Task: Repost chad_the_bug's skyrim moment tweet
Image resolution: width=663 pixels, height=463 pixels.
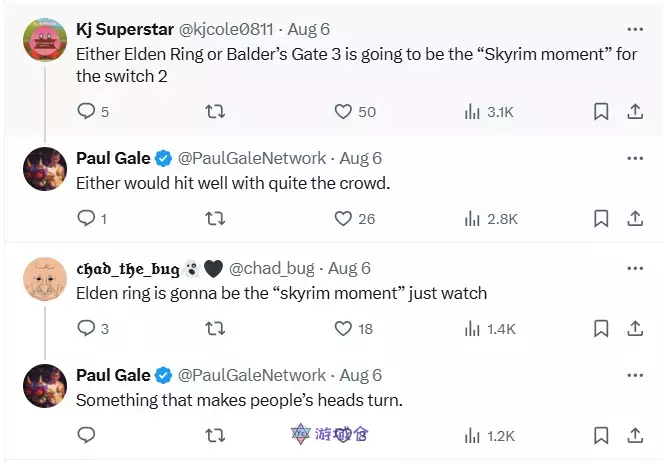Action: [214, 327]
